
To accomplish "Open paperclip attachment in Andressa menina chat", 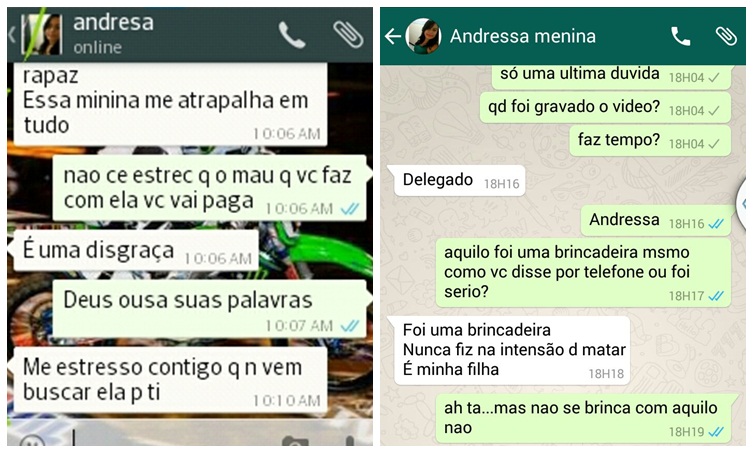I will tap(726, 36).
